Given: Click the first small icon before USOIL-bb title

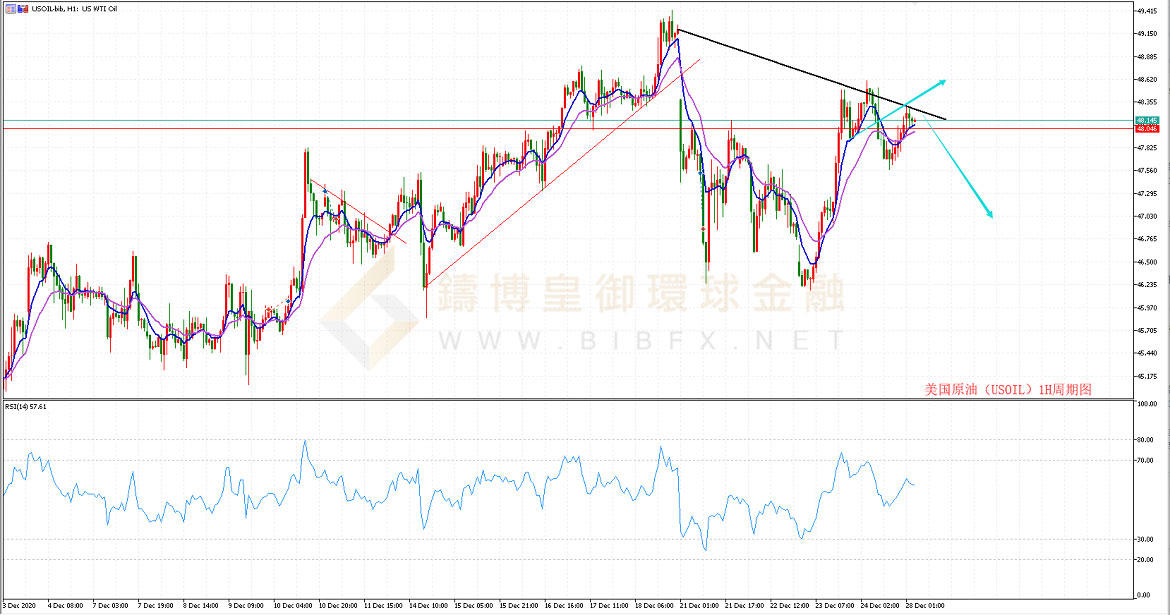Looking at the screenshot, I should pos(9,7).
